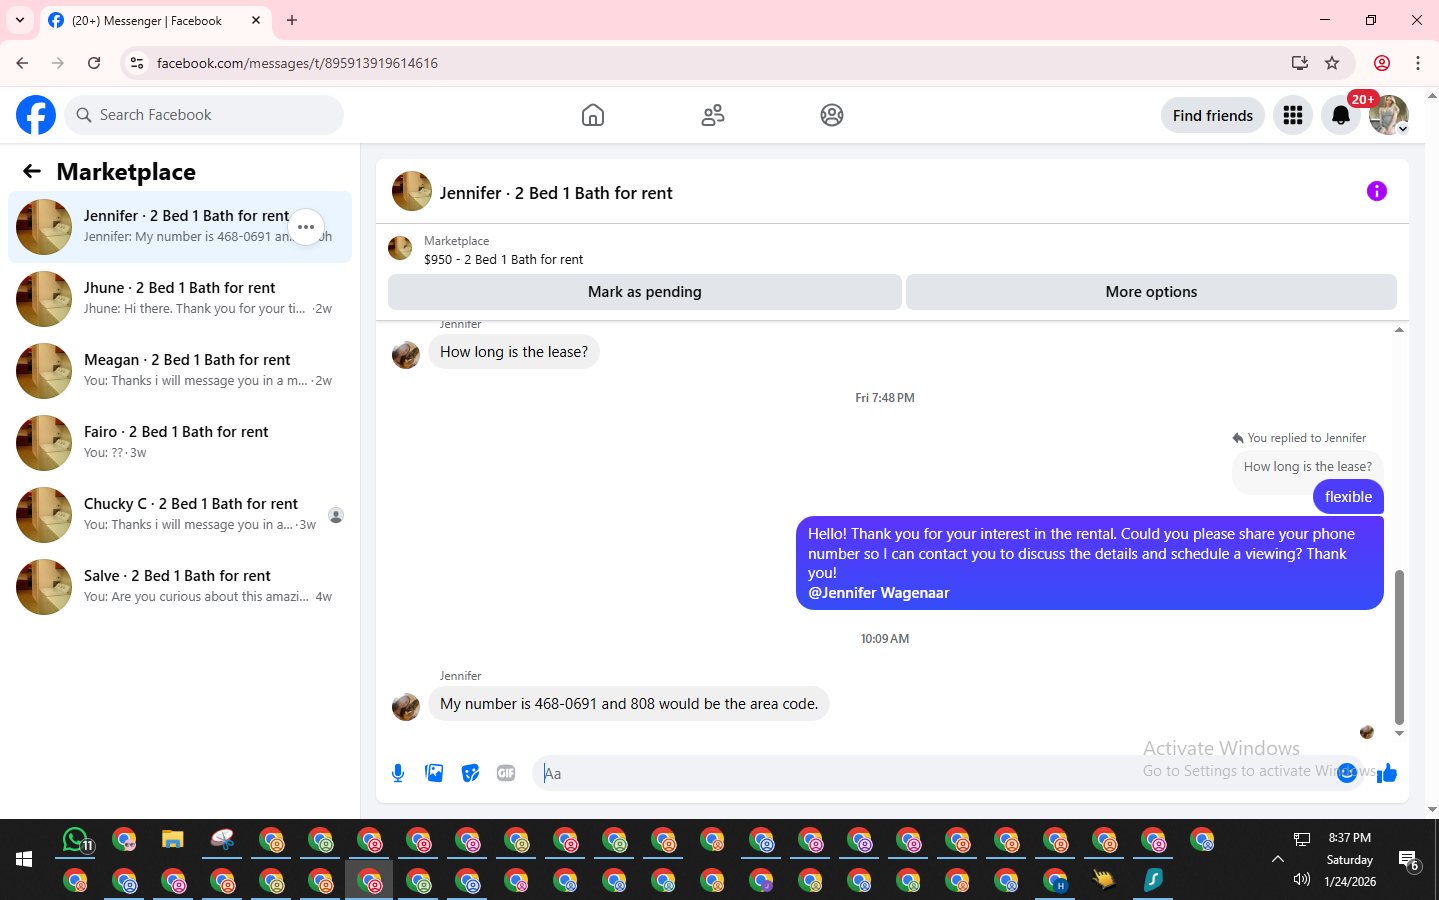
Task: Open the Windows notification center
Action: 1409,860
